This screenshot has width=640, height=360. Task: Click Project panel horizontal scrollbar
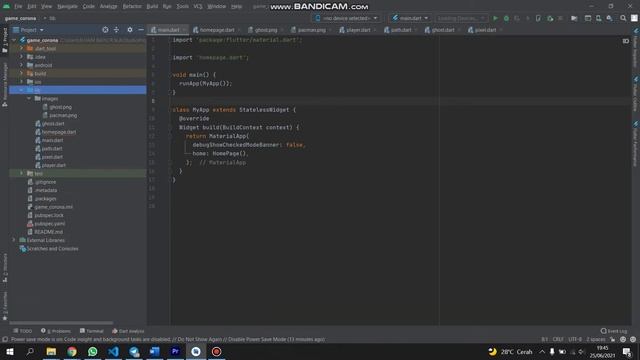61,323
